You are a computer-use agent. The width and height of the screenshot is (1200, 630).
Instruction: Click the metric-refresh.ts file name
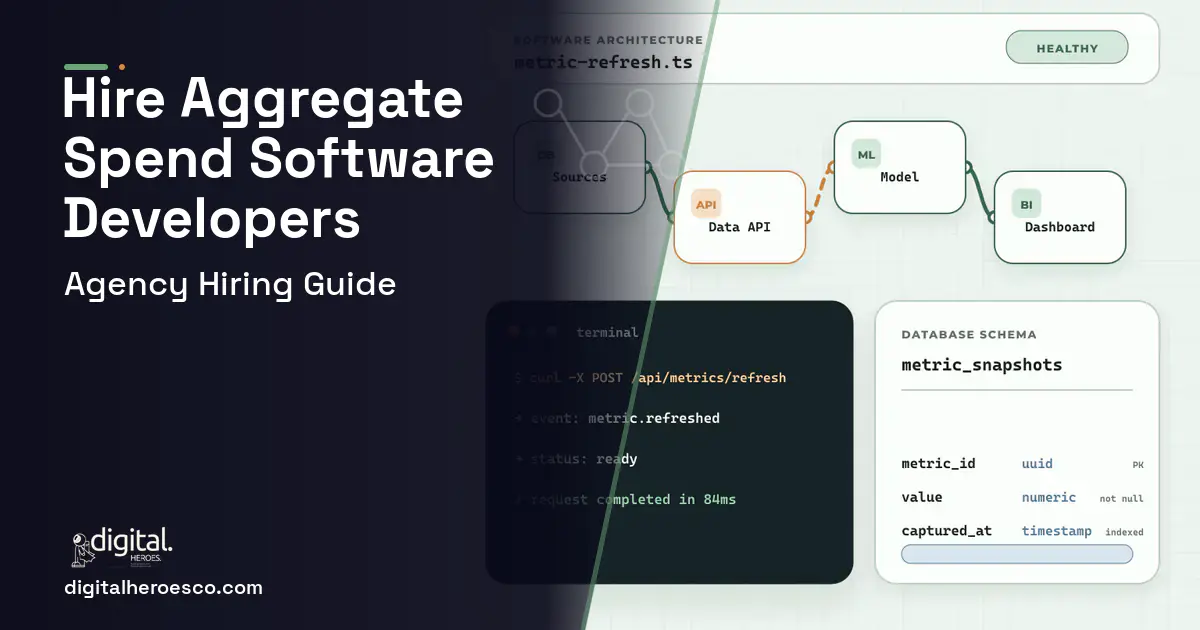[603, 62]
